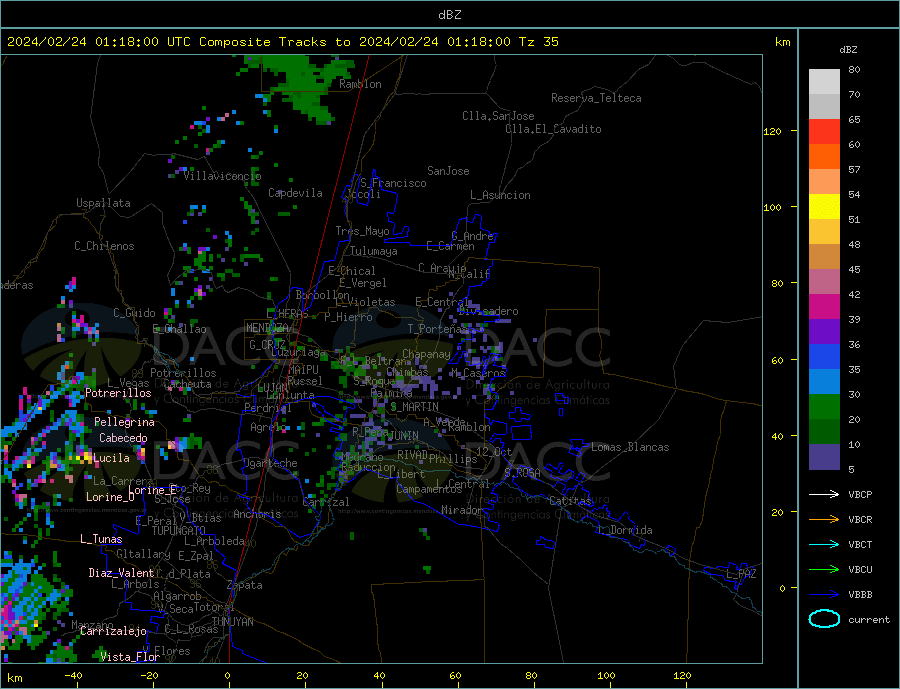
Task: Pick the light blue swatch above 30 dBZ
Action: (x=824, y=382)
